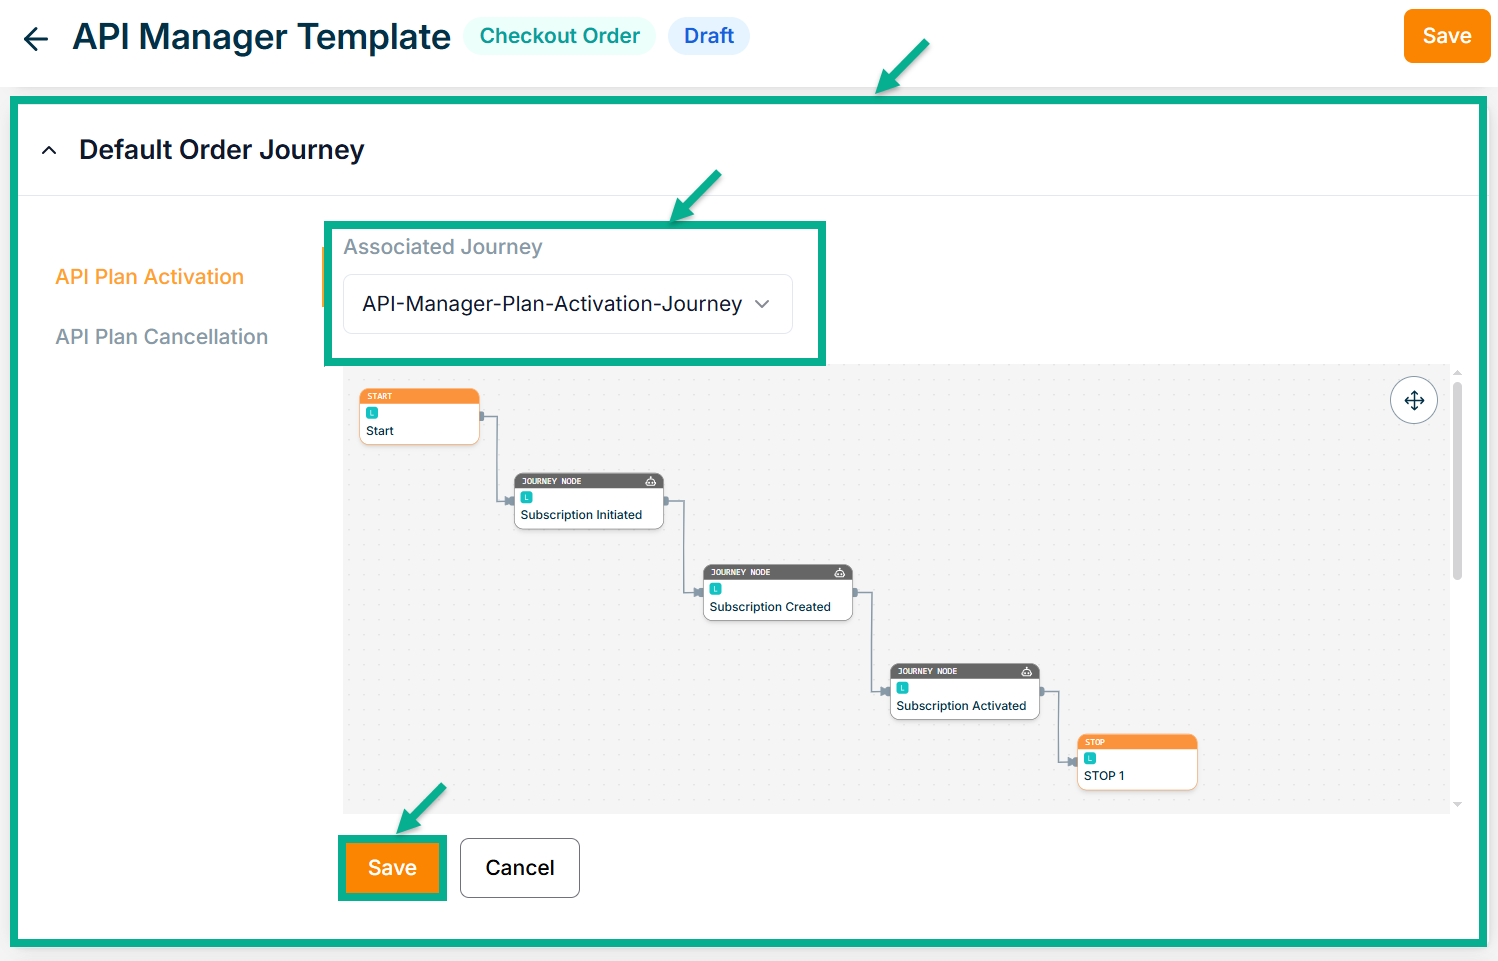Click the Draft status badge
This screenshot has width=1498, height=961.
(x=709, y=36)
